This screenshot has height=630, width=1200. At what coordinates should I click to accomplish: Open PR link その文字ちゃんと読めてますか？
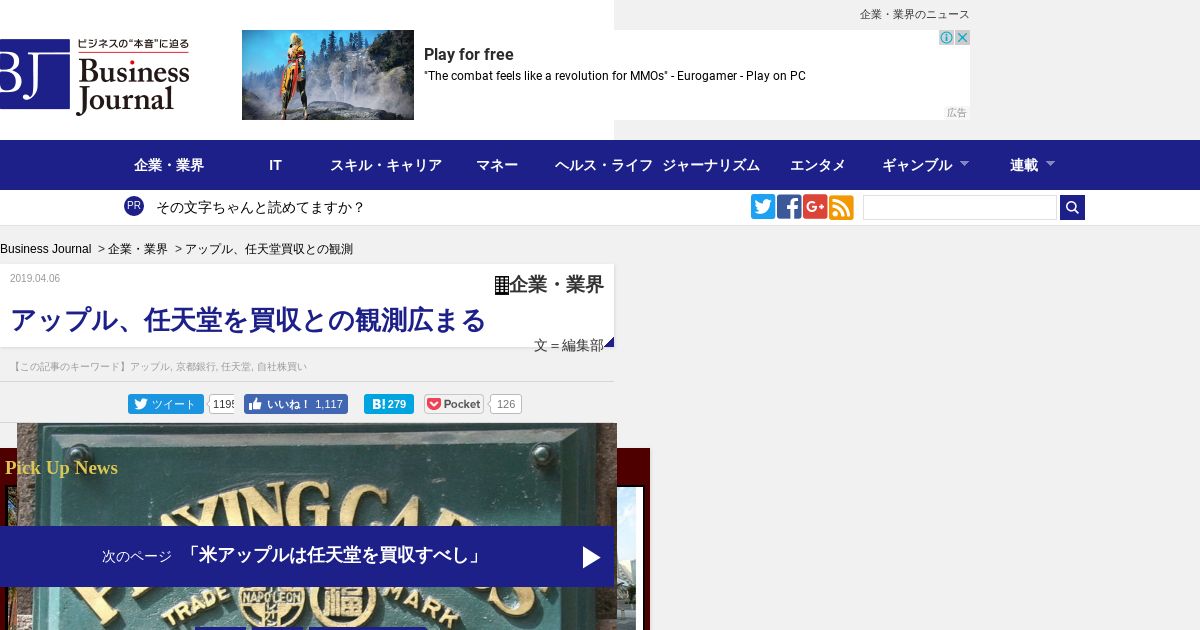[260, 207]
